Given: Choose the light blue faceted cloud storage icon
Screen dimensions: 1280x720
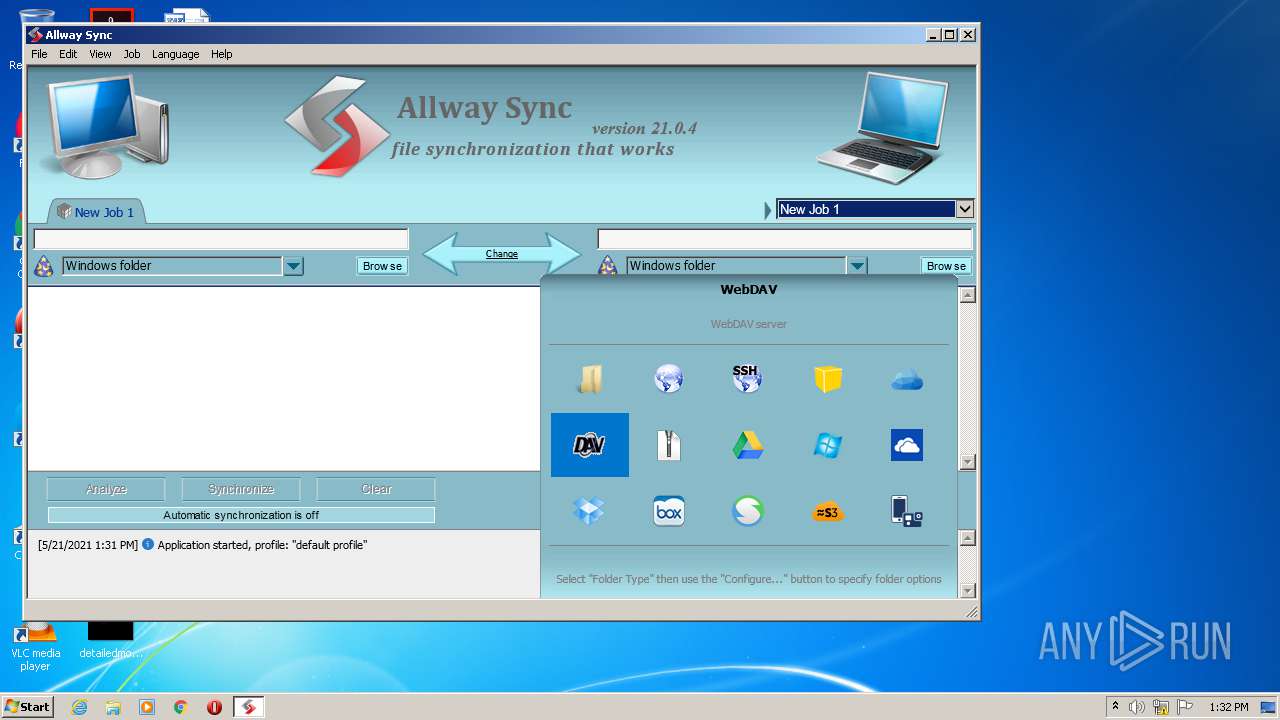Looking at the screenshot, I should pyautogui.click(x=907, y=379).
